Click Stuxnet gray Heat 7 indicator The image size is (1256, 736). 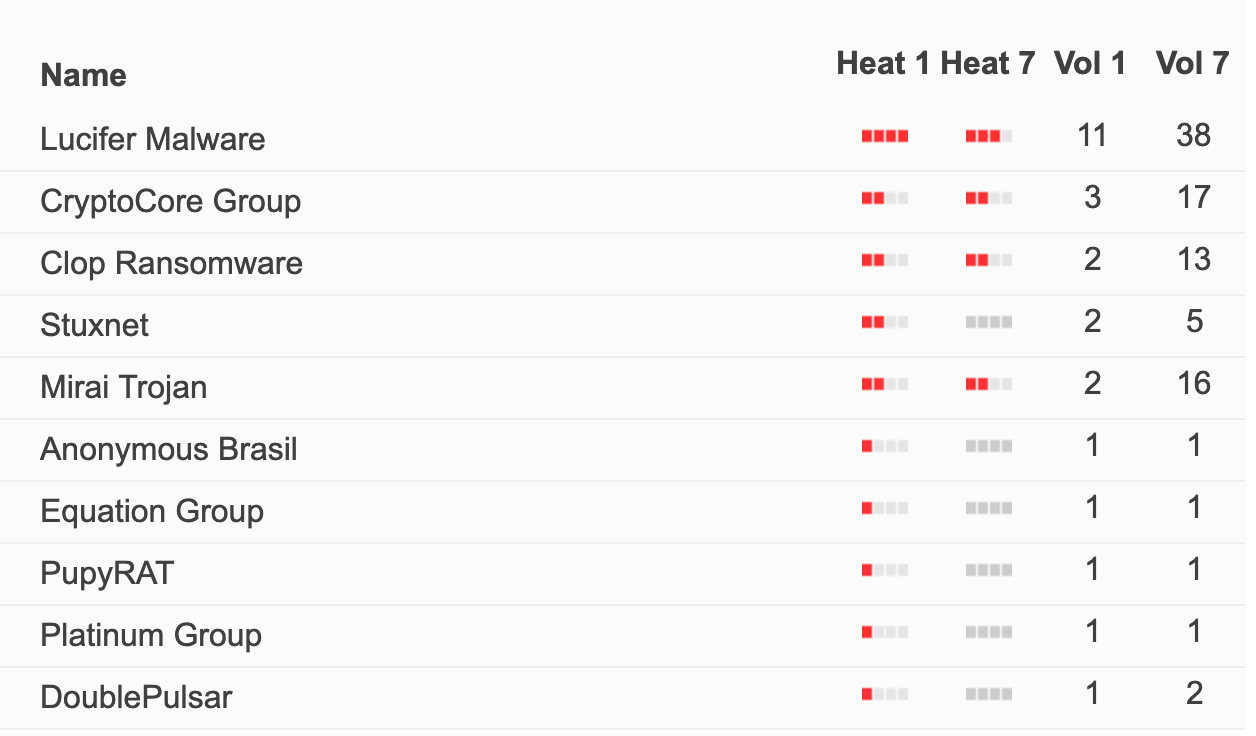pyautogui.click(x=989, y=323)
